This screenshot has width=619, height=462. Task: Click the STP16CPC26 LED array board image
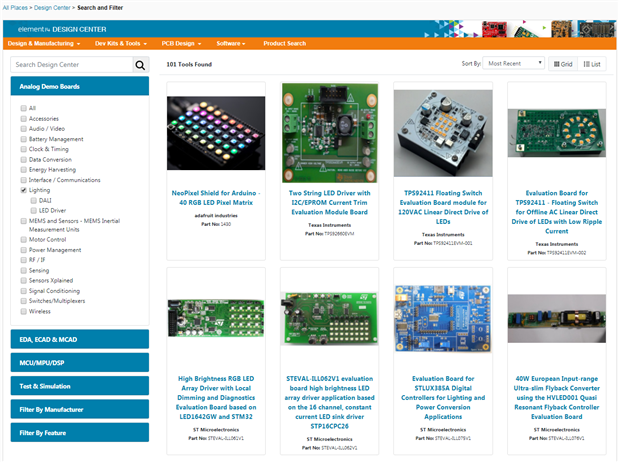tap(330, 319)
